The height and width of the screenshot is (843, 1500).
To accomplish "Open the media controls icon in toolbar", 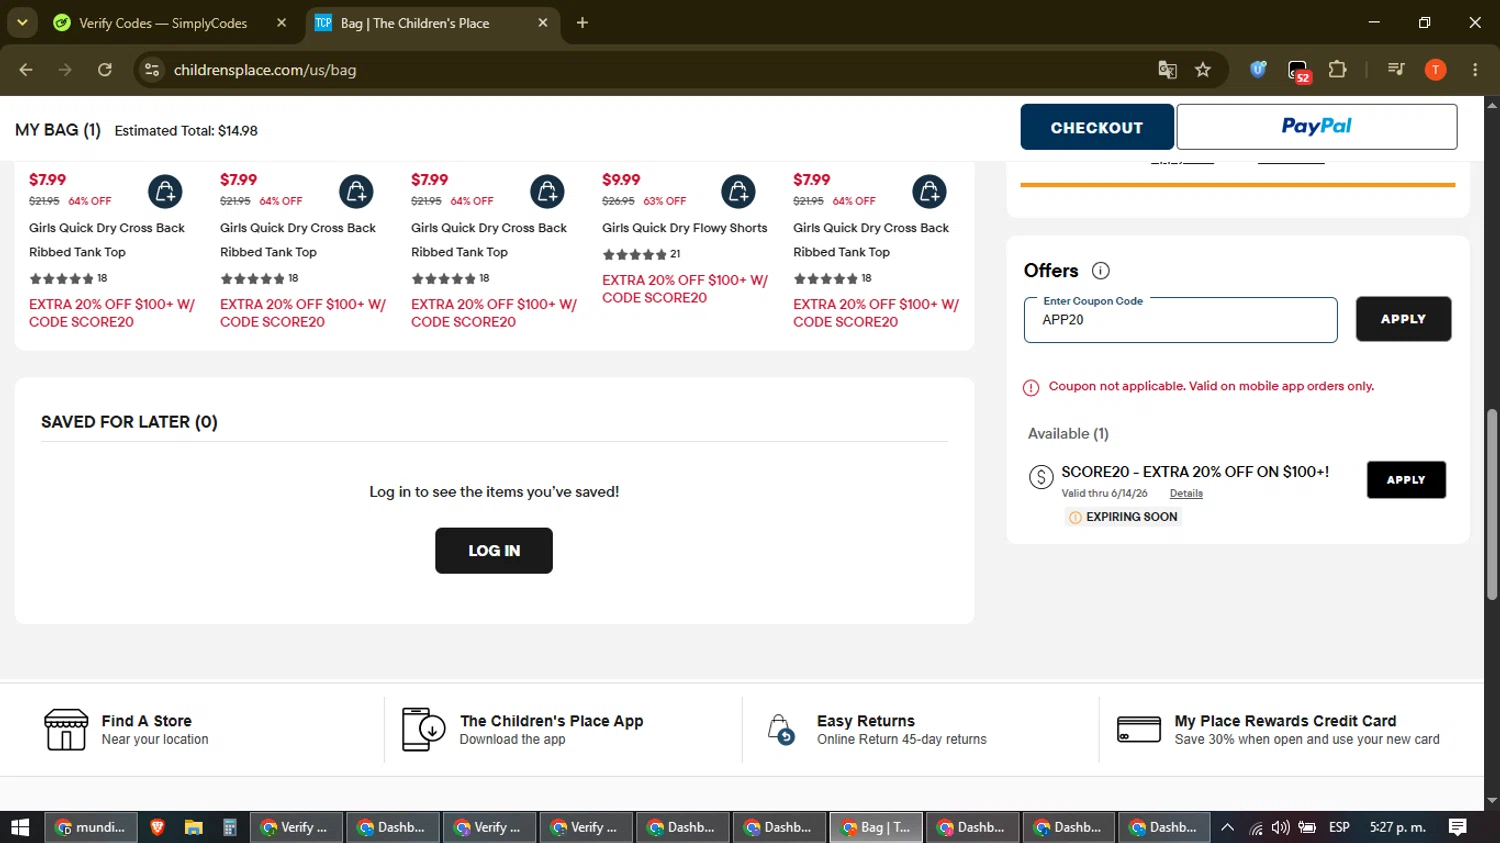I will click(x=1396, y=70).
